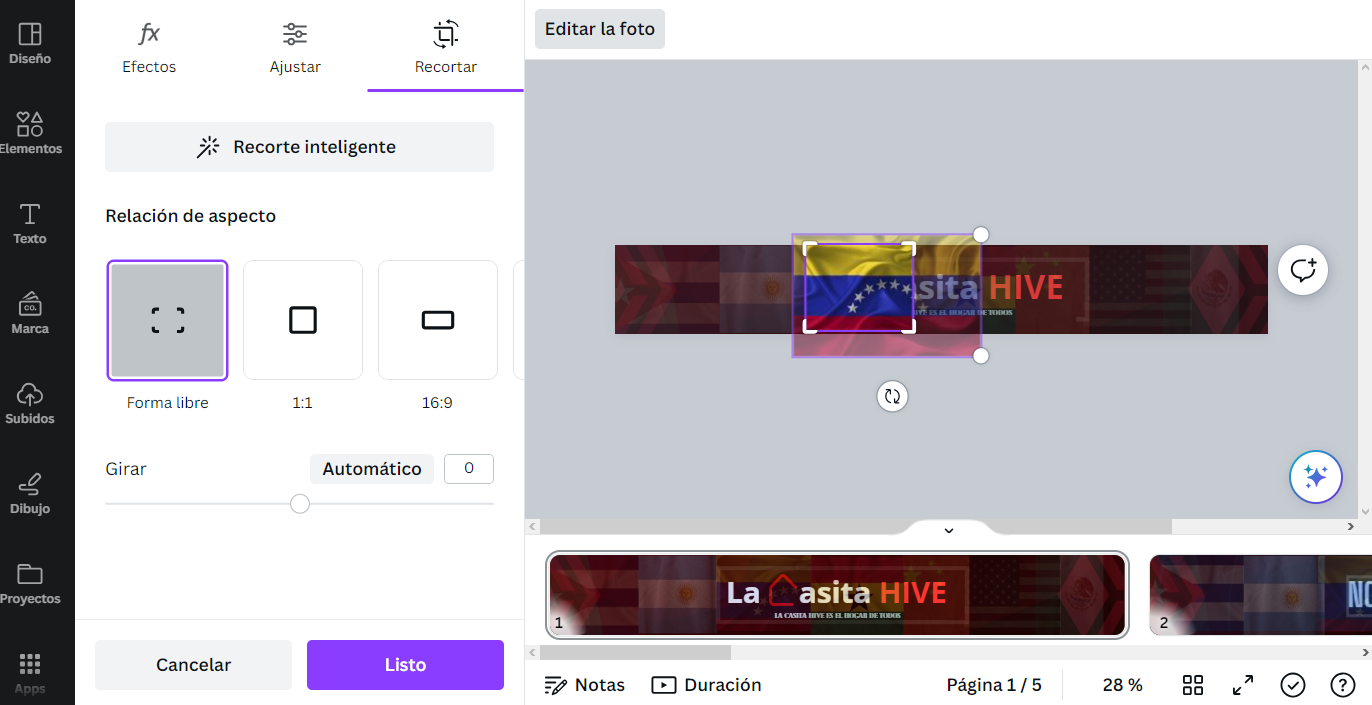Click the Recorte inteligente button

(299, 147)
